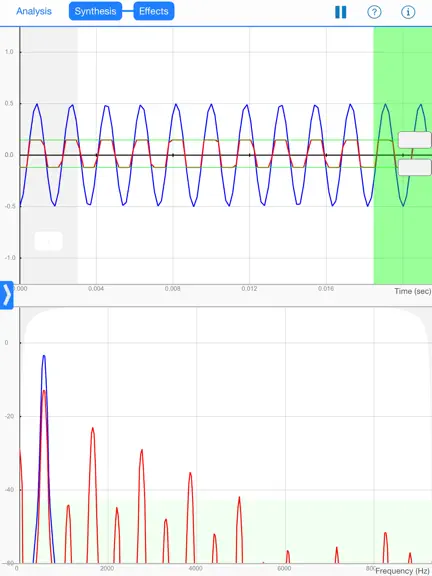Pause the running signal playback
The height and width of the screenshot is (576, 432).
341,12
